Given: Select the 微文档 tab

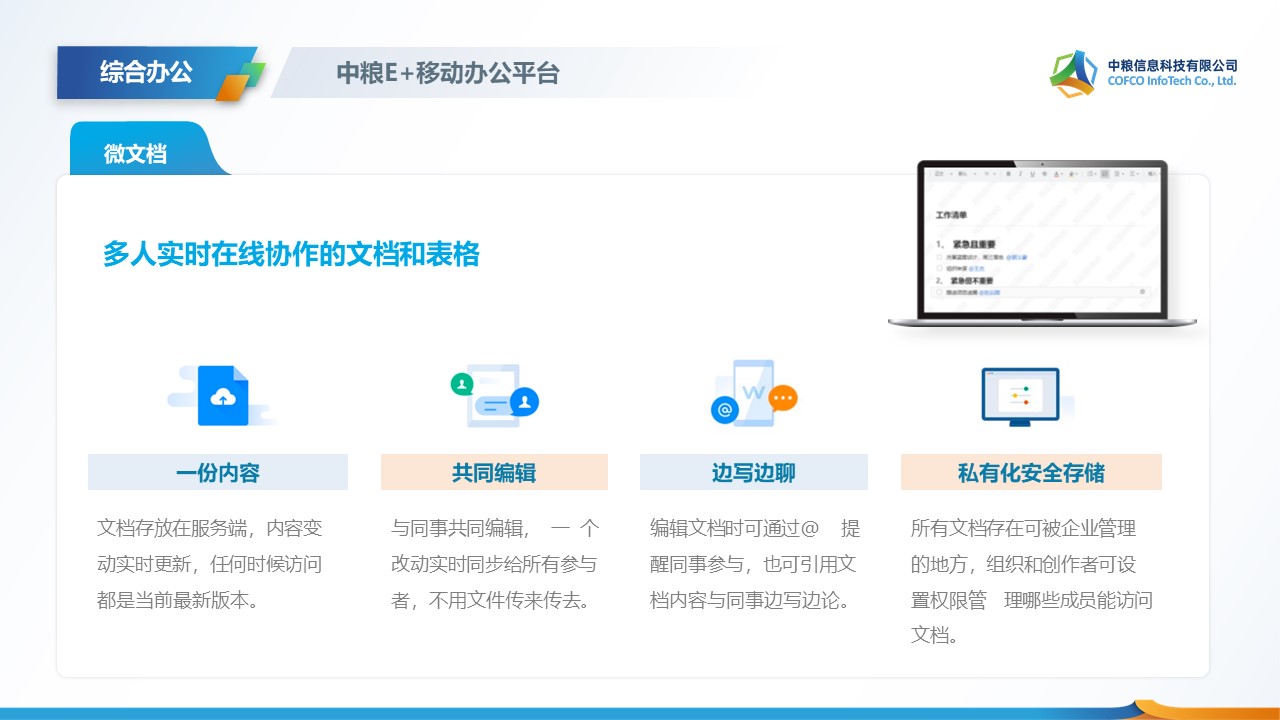Looking at the screenshot, I should 135,154.
